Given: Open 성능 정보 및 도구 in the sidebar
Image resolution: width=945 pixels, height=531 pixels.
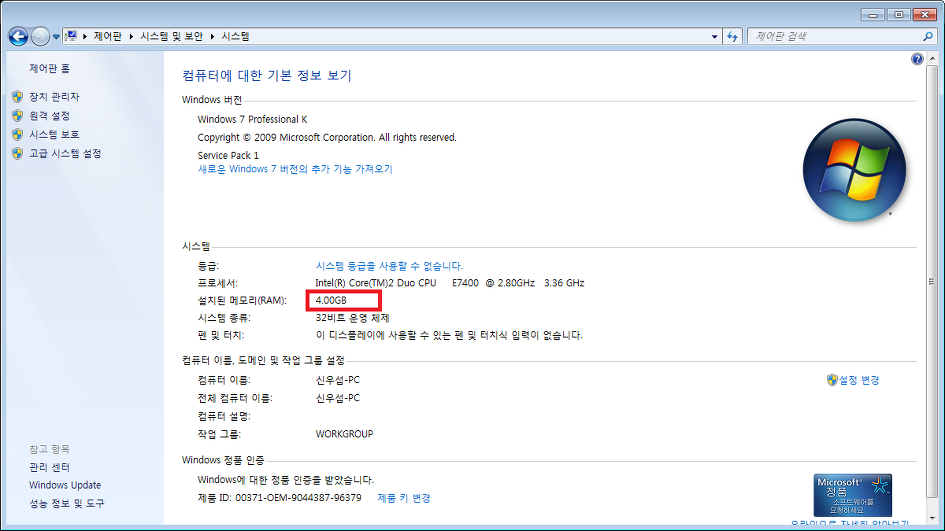Looking at the screenshot, I should tap(66, 503).
